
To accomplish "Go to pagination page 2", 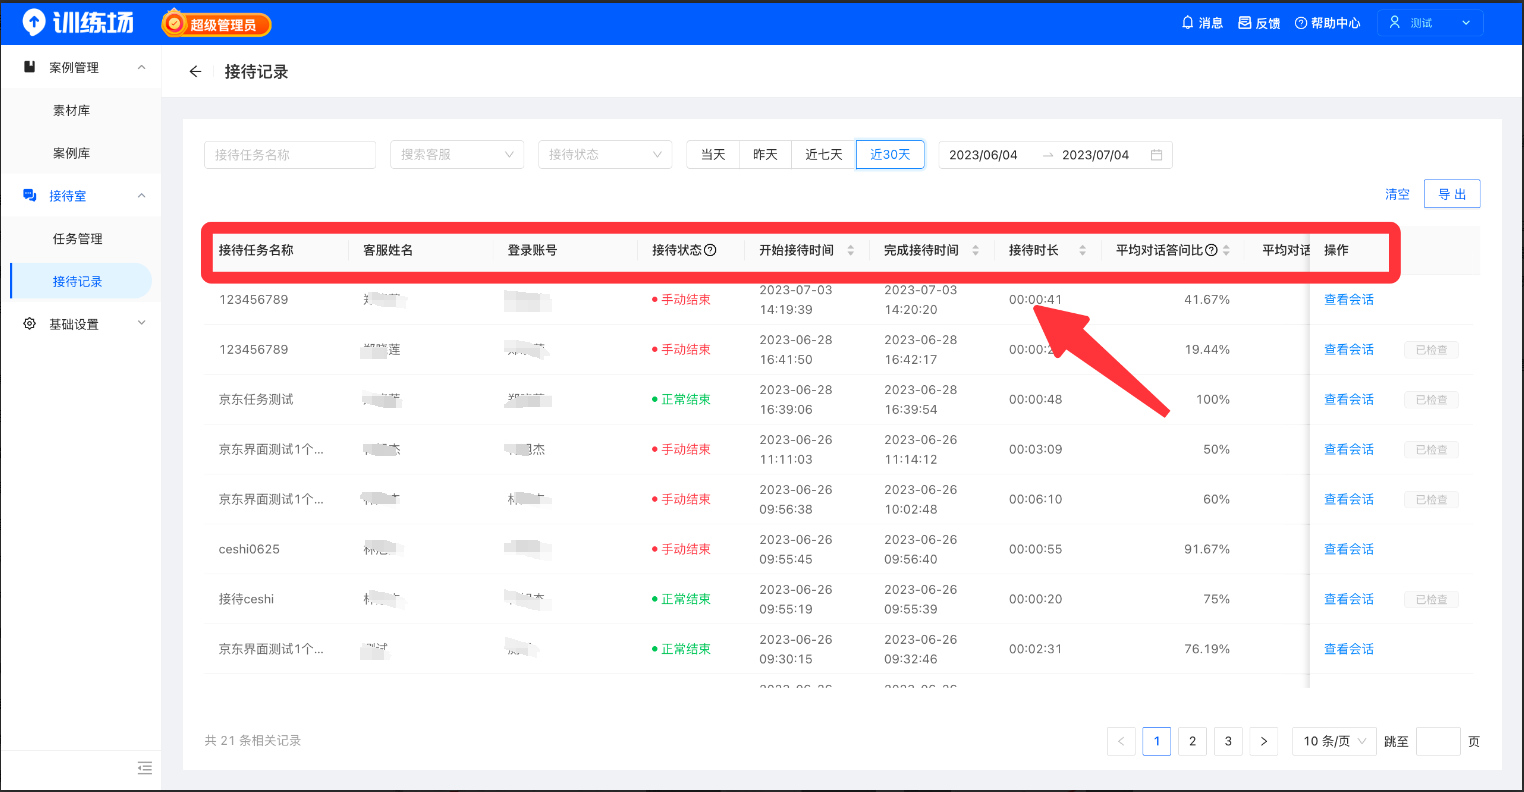I will click(1192, 741).
